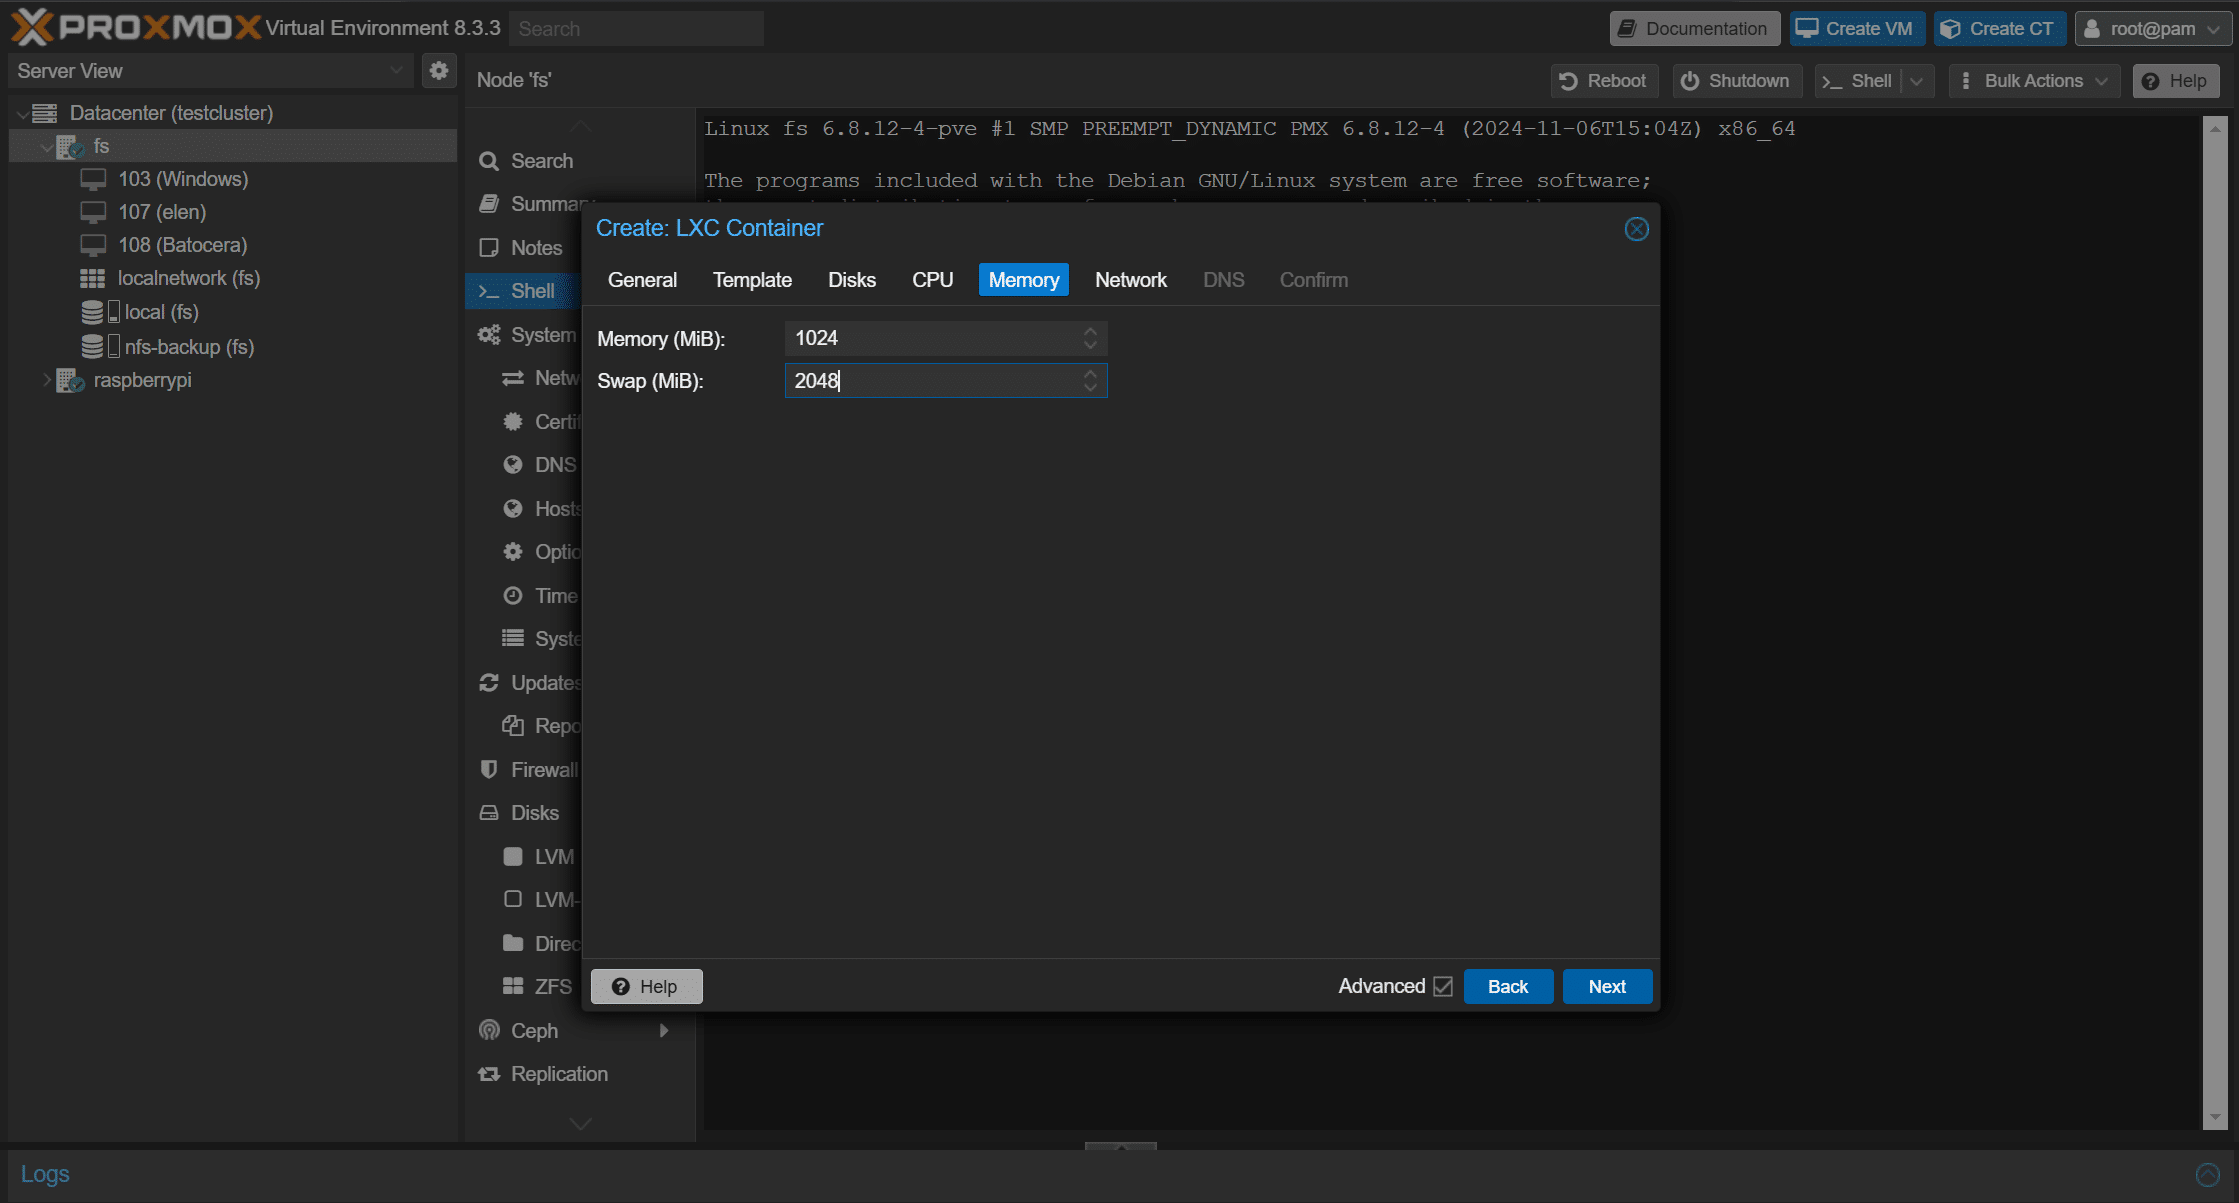The width and height of the screenshot is (2239, 1203).
Task: Open VM 107 (elen)
Action: 162,212
